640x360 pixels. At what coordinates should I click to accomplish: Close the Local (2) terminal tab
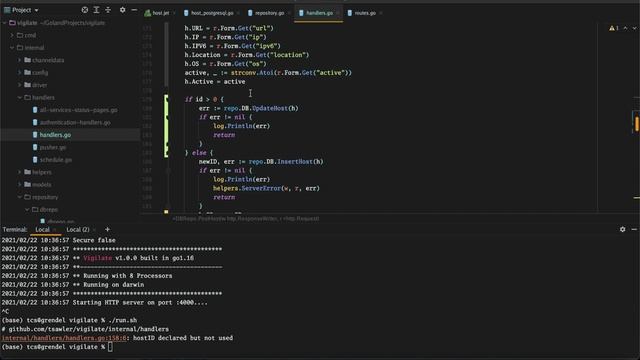[x=94, y=230]
